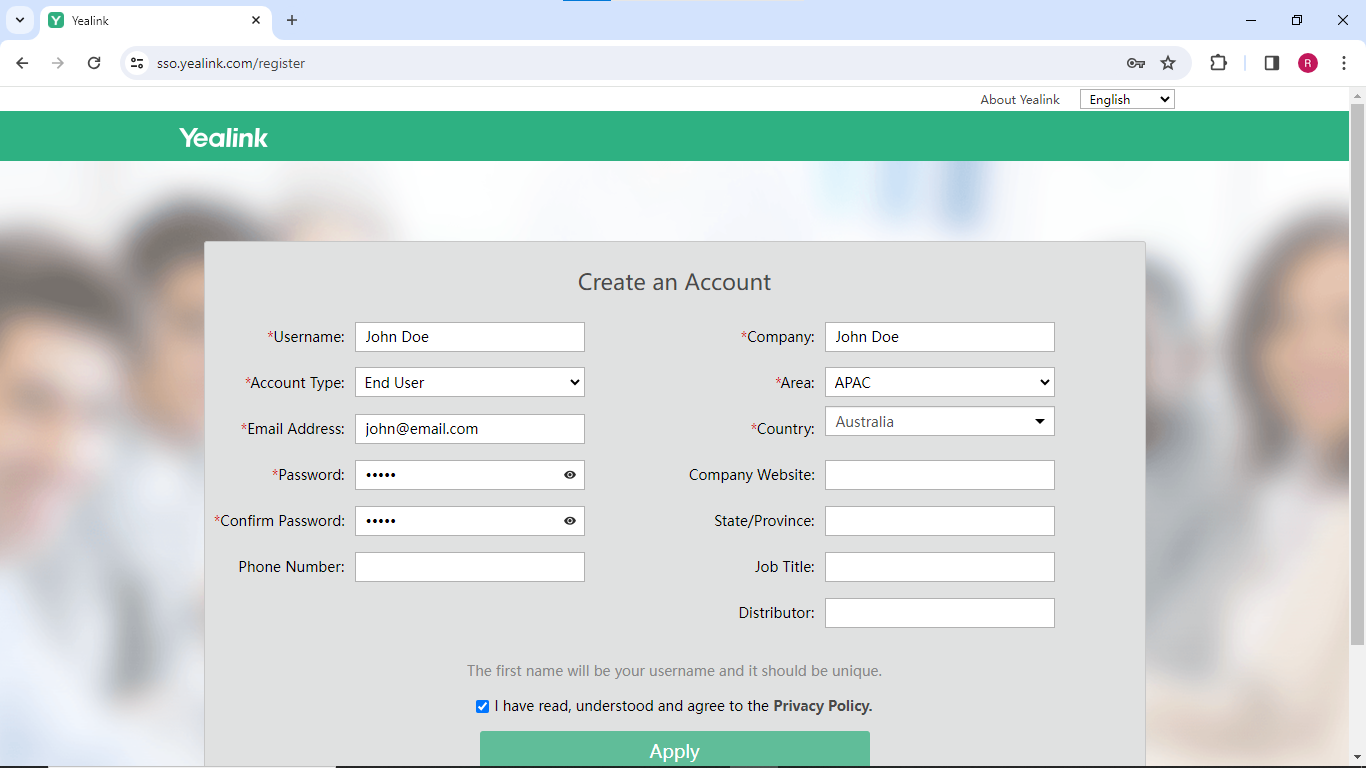
Task: Uncheck the Privacy Policy agreement checkbox
Action: click(x=483, y=706)
